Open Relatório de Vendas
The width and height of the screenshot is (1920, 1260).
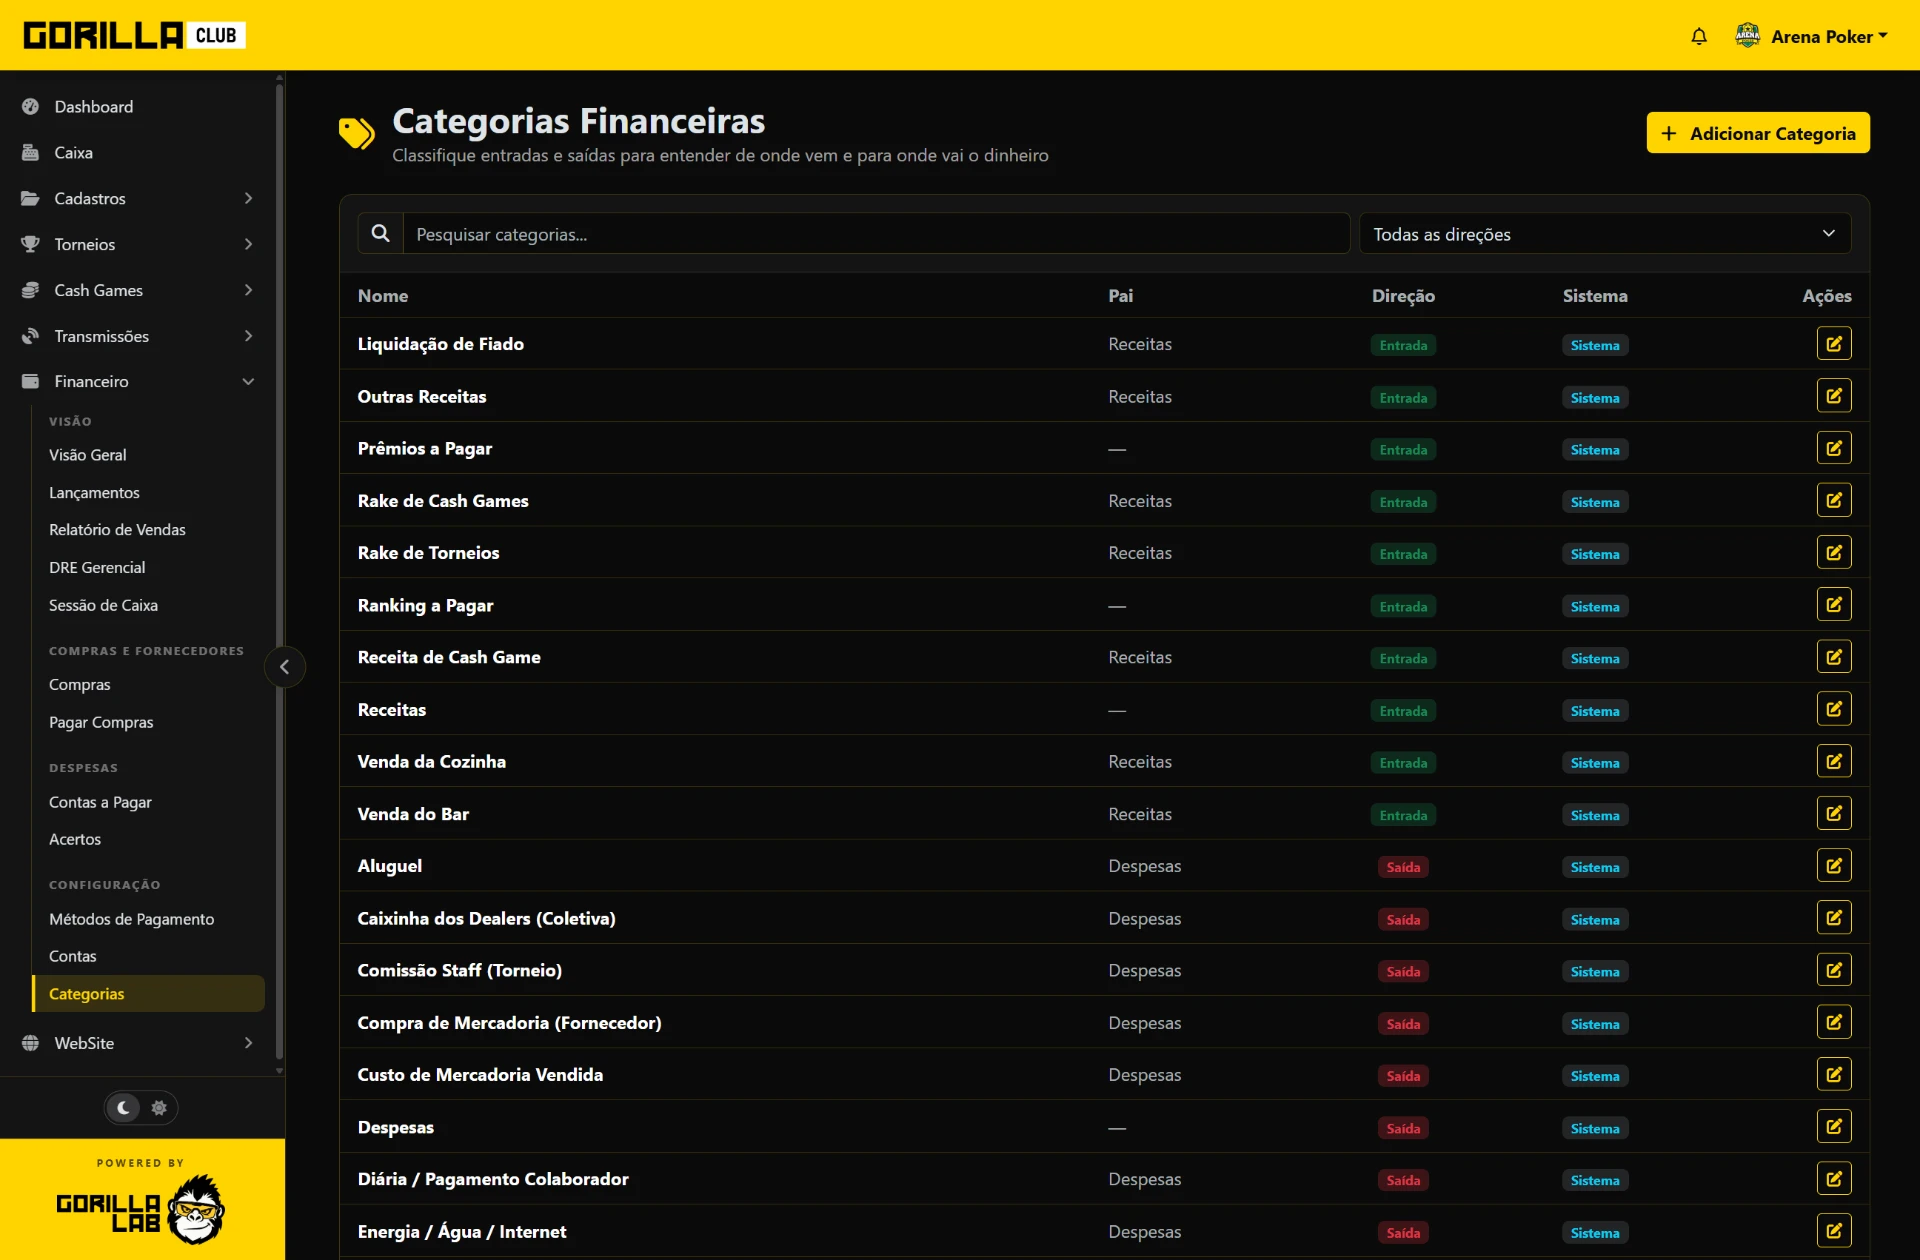tap(117, 530)
